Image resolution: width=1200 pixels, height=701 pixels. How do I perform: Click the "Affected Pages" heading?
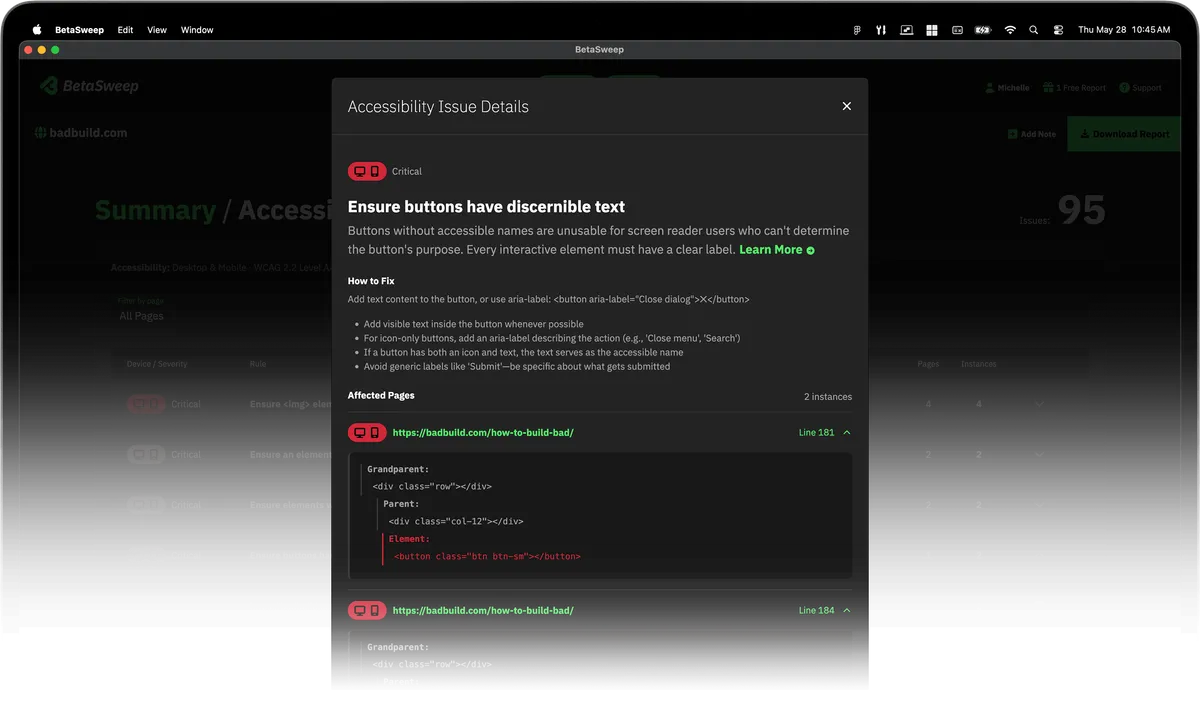tap(381, 396)
